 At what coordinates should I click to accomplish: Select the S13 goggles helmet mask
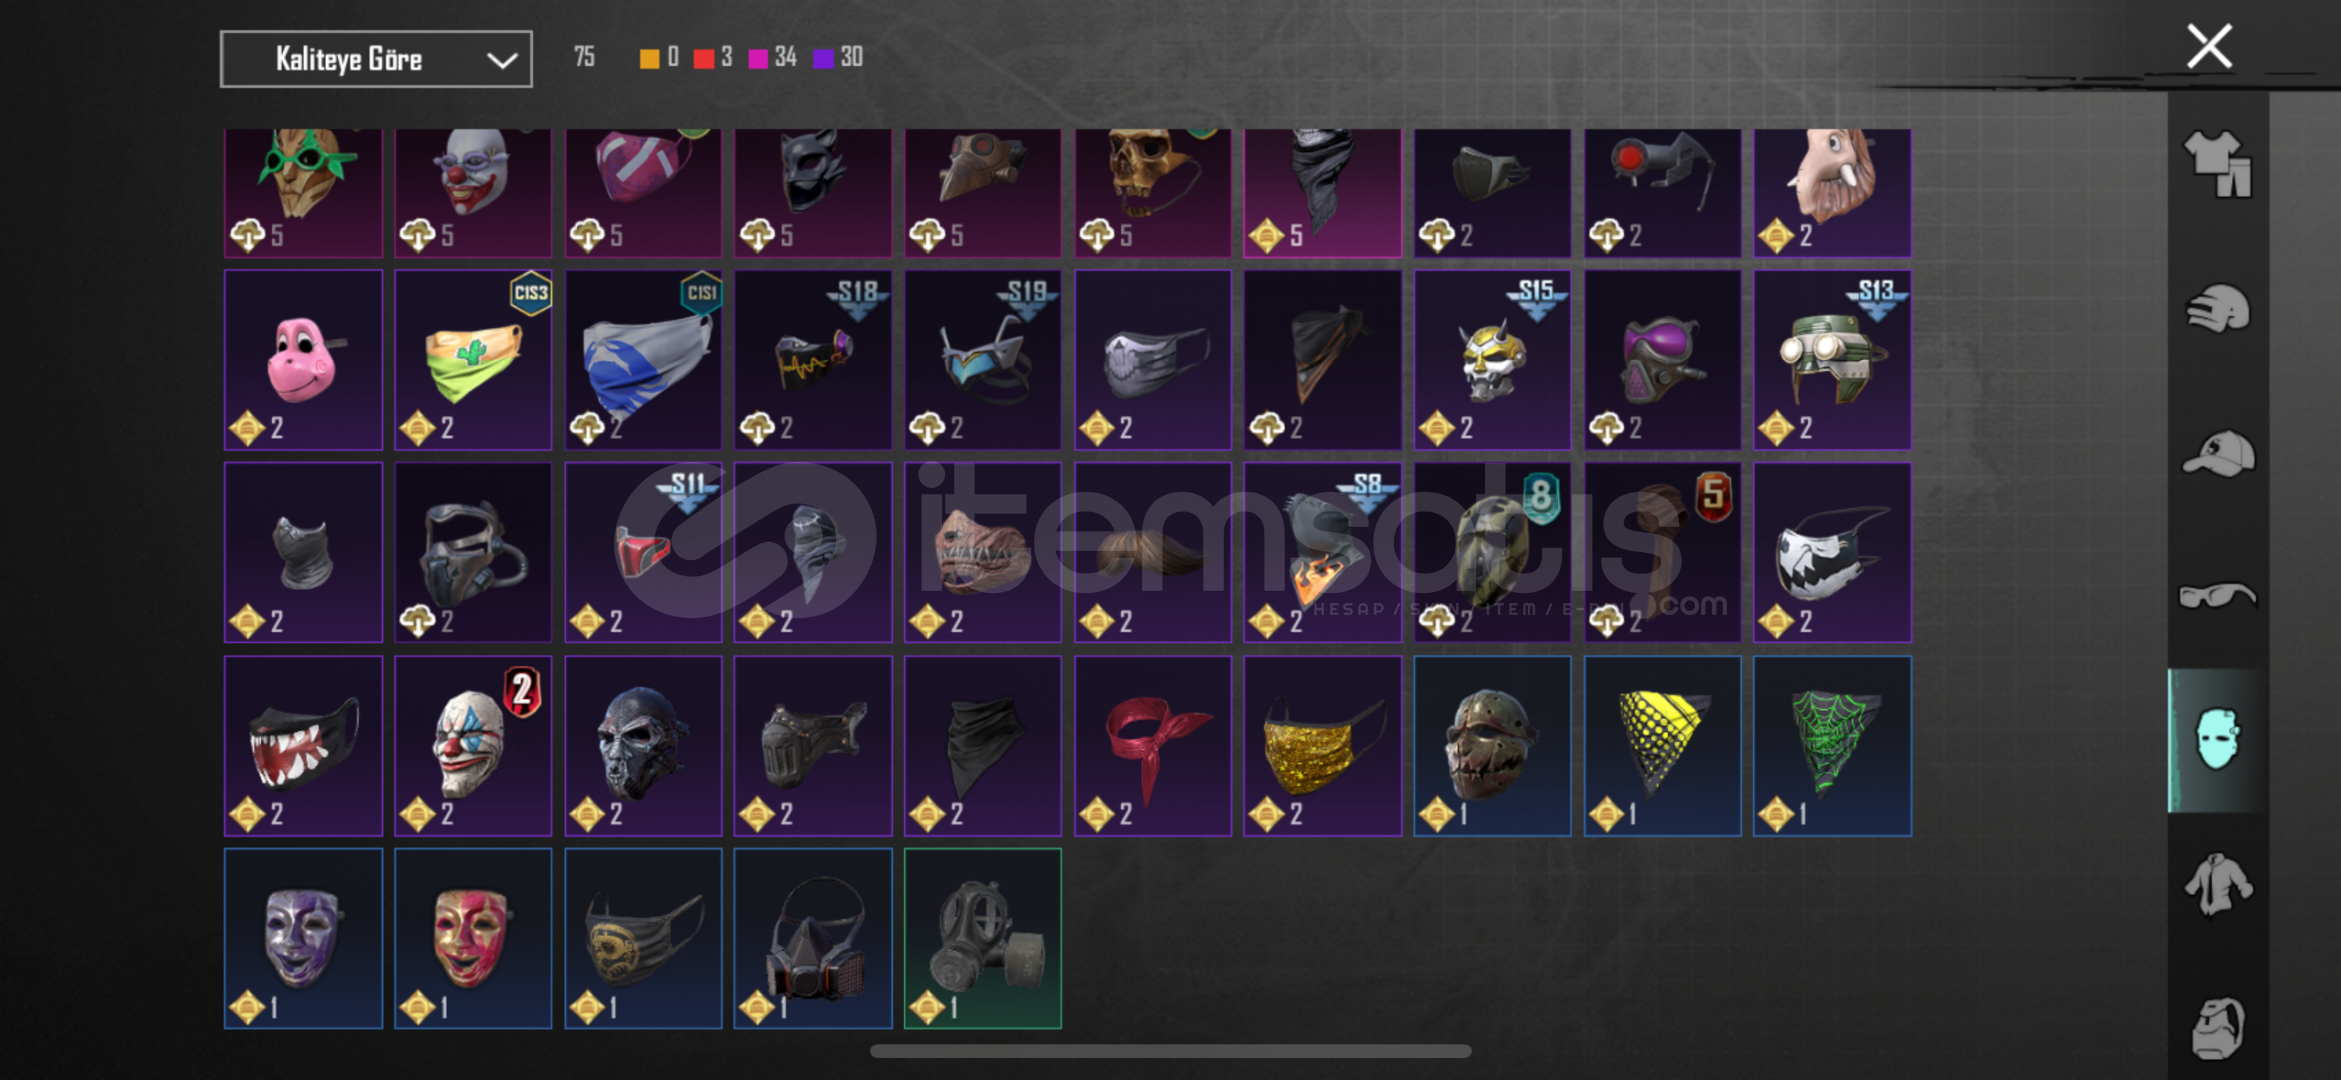click(1832, 360)
